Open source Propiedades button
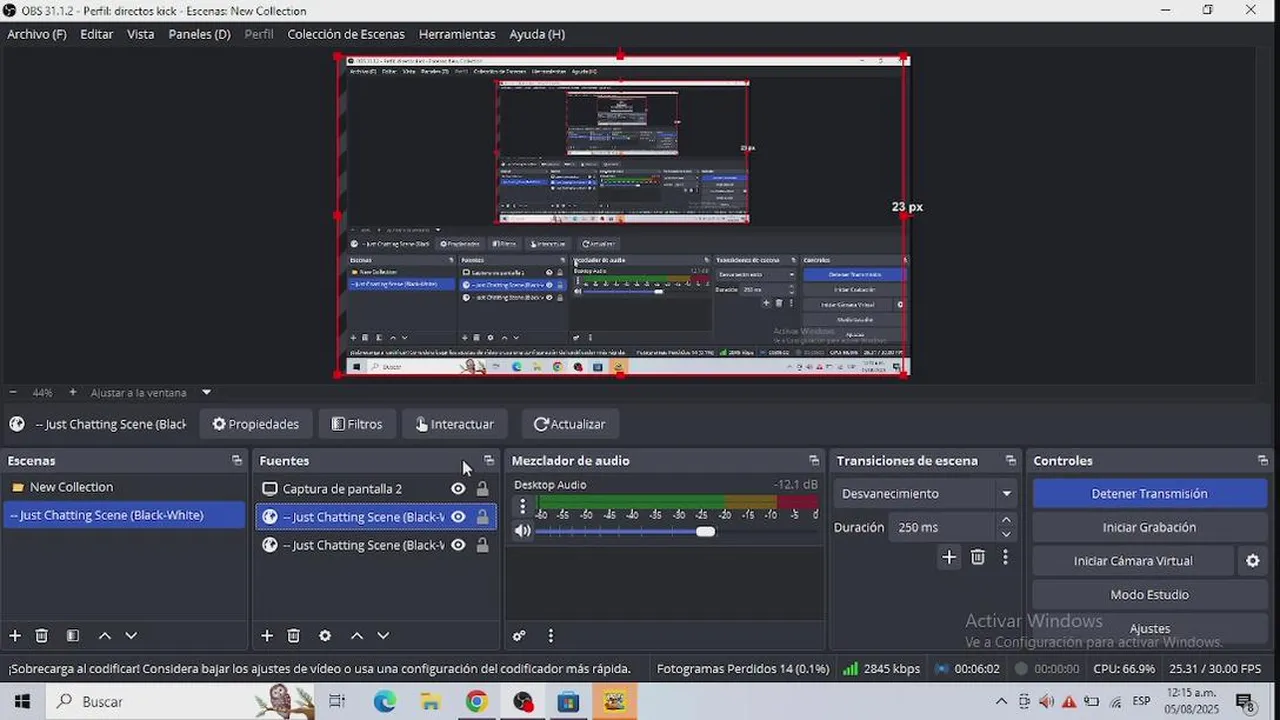The height and width of the screenshot is (720, 1280). pyautogui.click(x=256, y=424)
